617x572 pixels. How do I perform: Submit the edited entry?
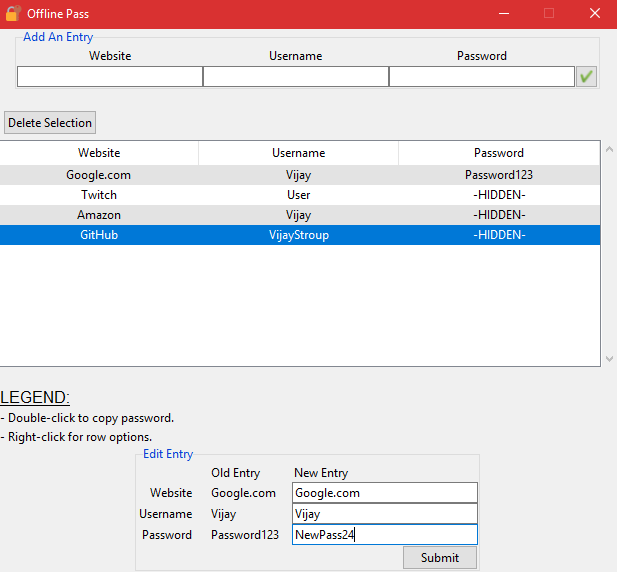point(440,557)
